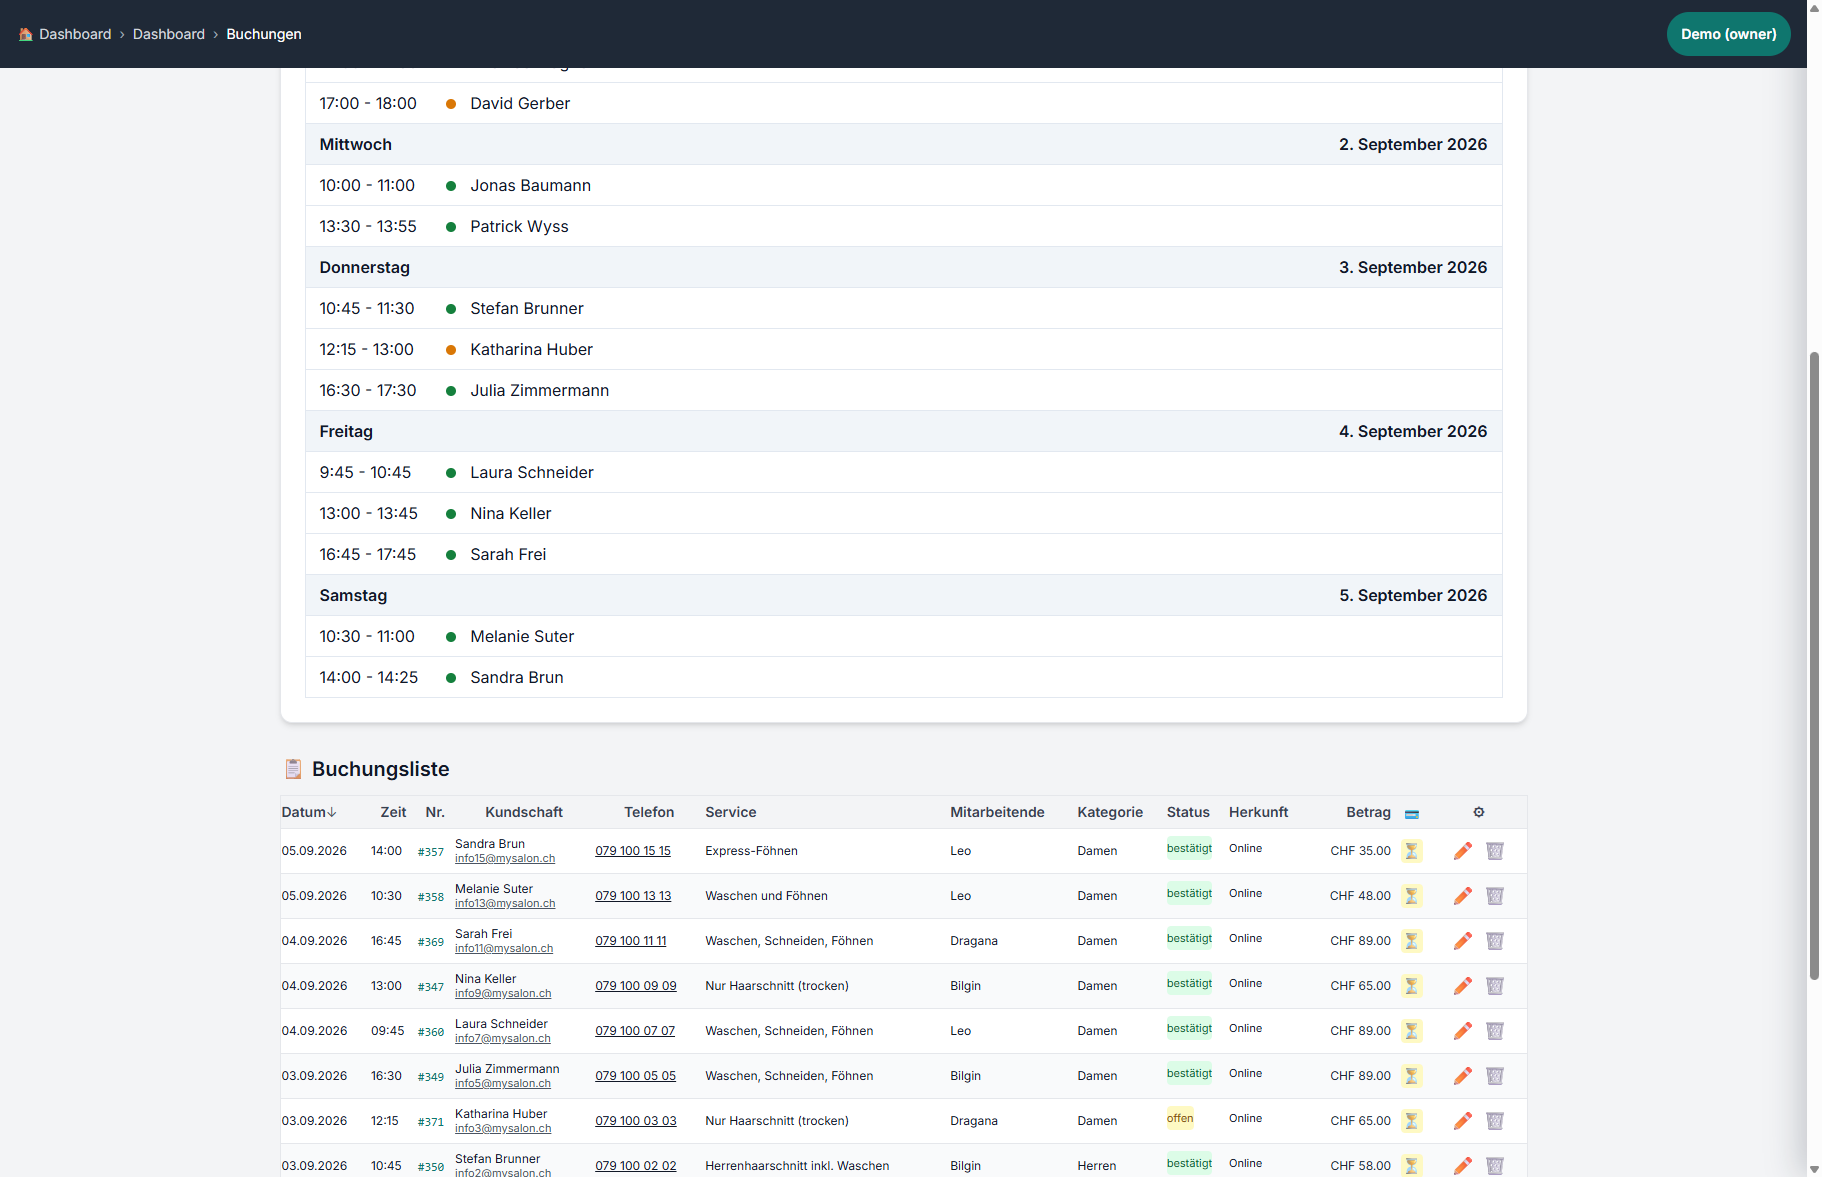Edit Sandra Brun's booking with the pencil
Viewport: 1822px width, 1177px height.
1462,851
